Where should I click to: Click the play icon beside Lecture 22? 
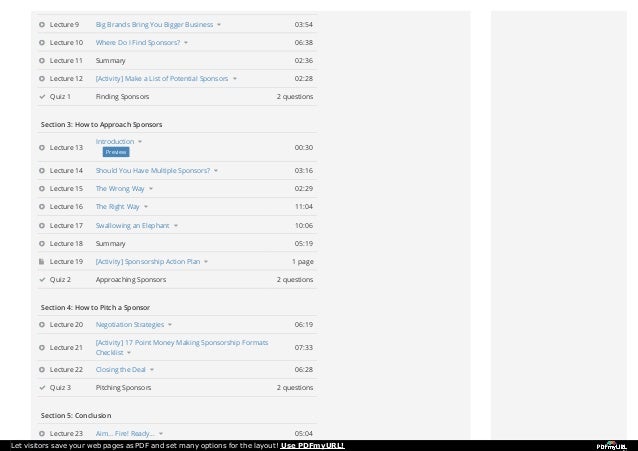(x=42, y=370)
